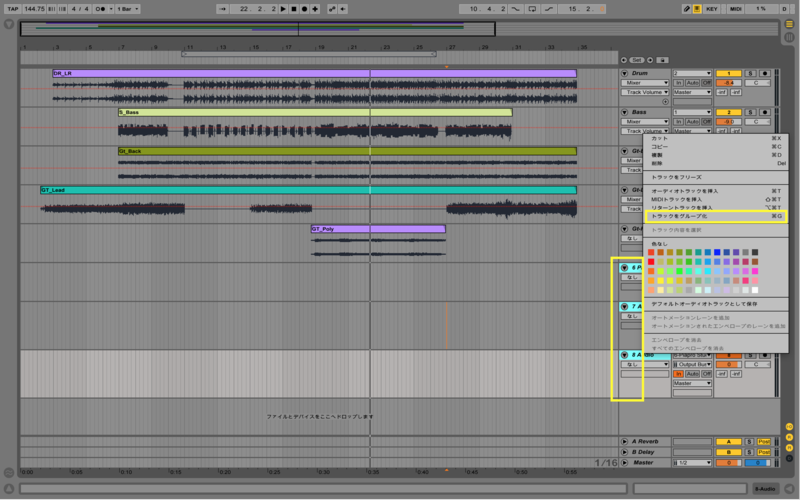Toggle A Reverb return activator
This screenshot has height=500, width=800.
pos(729,442)
